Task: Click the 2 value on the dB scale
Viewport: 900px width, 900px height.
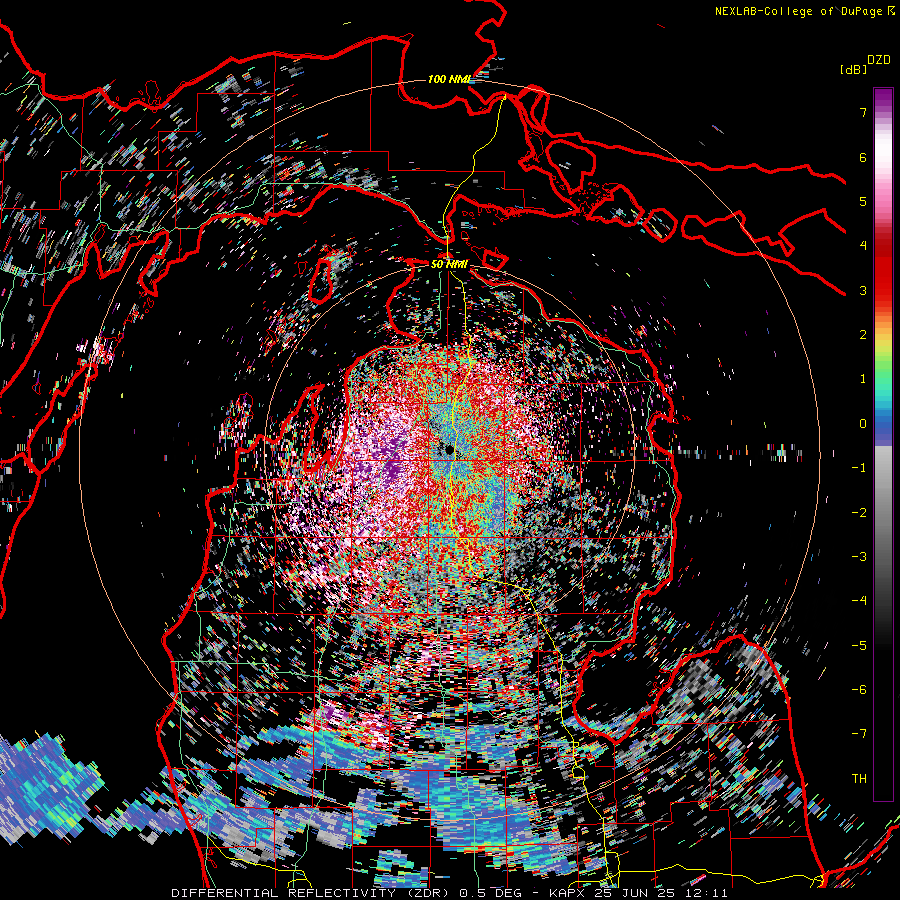Action: [x=863, y=335]
